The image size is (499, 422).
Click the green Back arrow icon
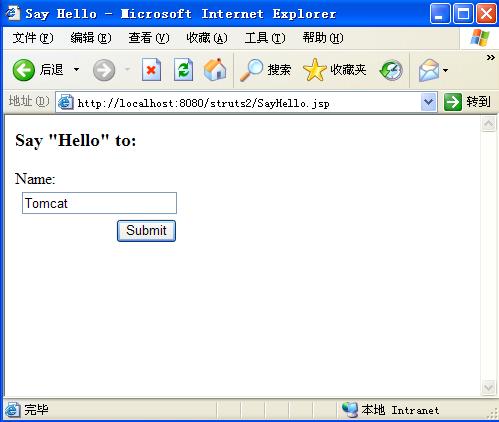point(24,70)
